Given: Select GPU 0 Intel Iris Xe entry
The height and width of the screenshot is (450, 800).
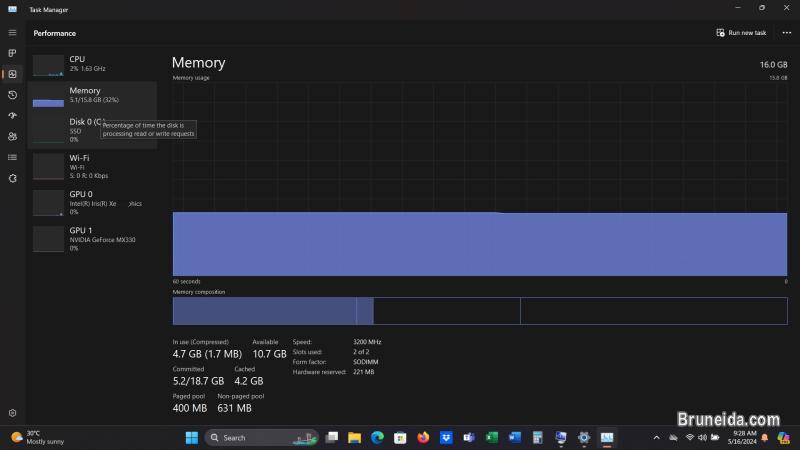Looking at the screenshot, I should 92,202.
